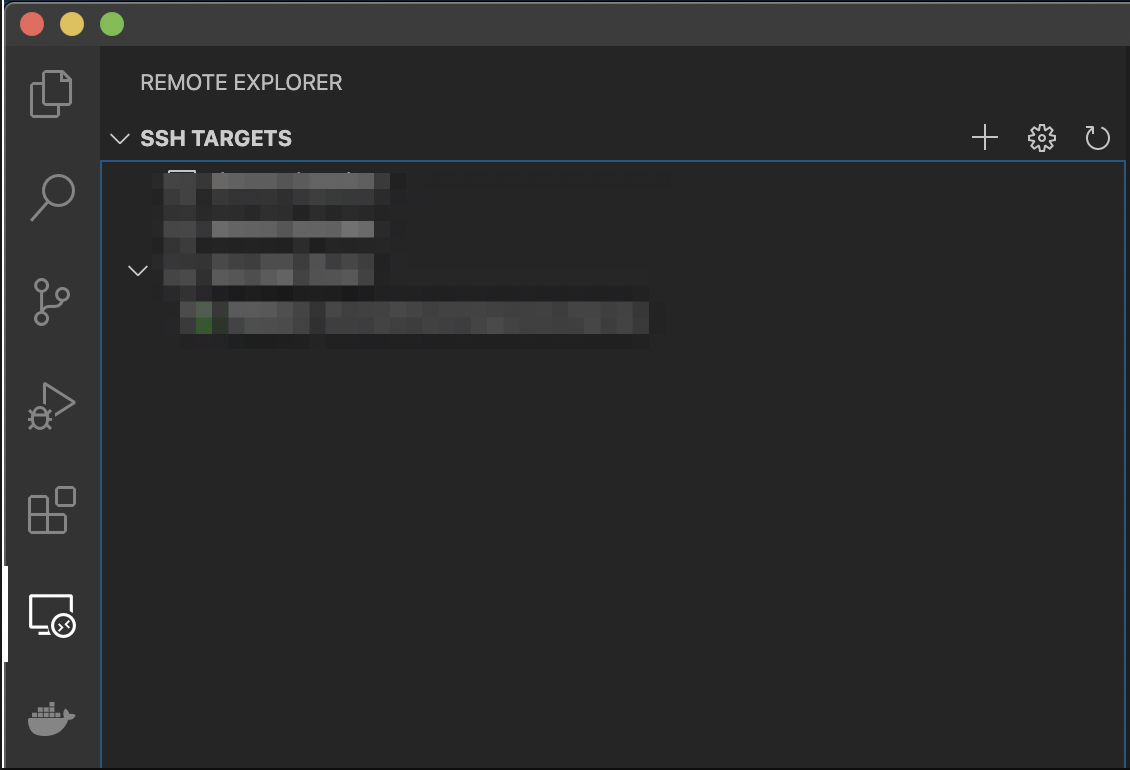Screen dimensions: 1130x770
Task: Open the Run and Debug view
Action: click(x=52, y=405)
